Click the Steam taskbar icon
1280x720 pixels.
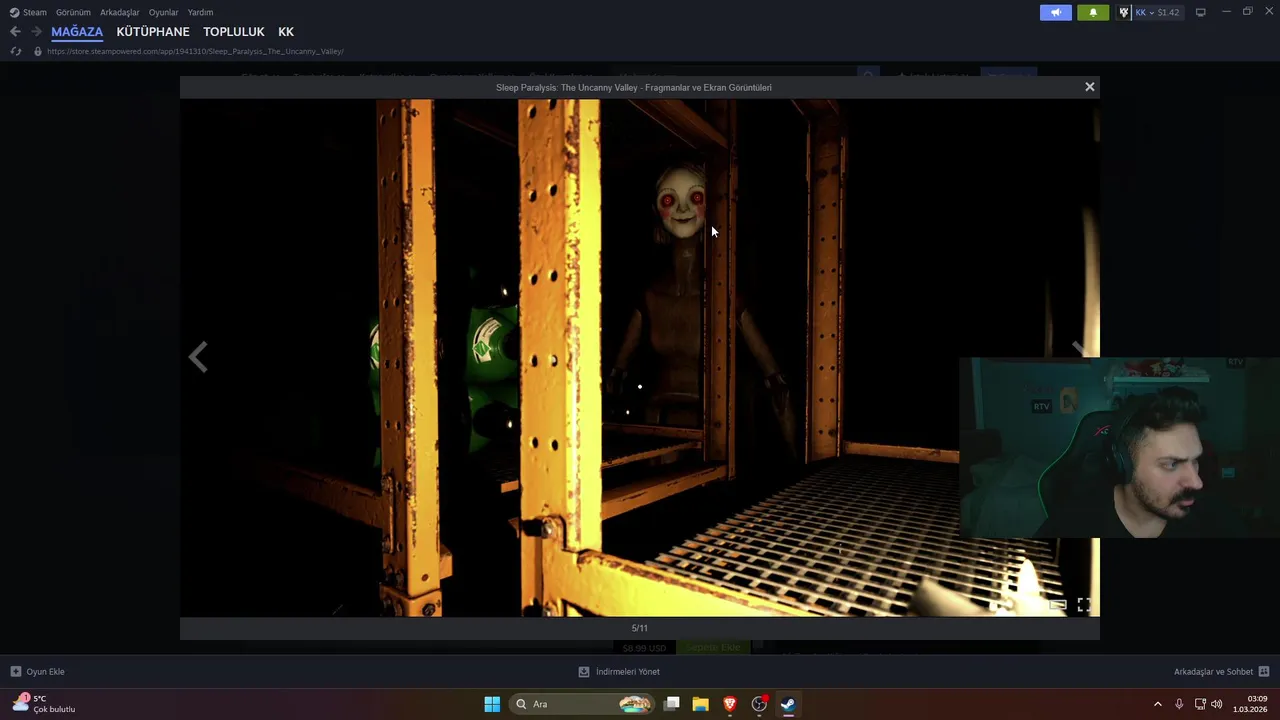[x=788, y=704]
